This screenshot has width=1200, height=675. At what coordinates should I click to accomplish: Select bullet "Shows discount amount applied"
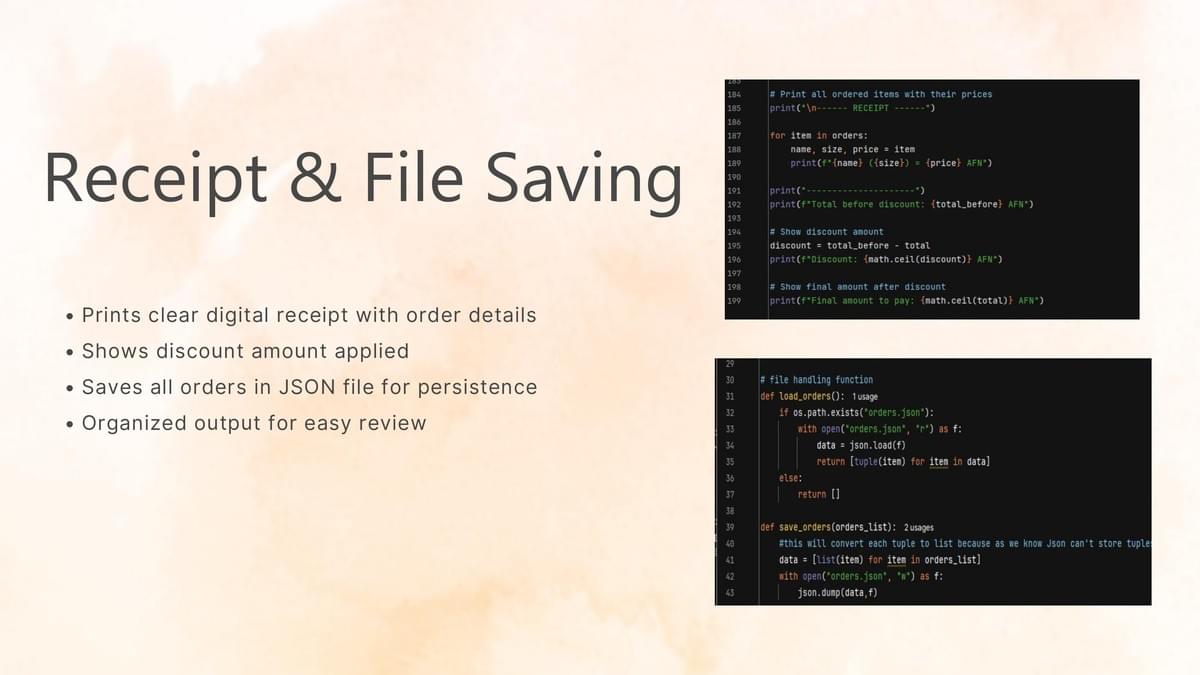[x=245, y=351]
